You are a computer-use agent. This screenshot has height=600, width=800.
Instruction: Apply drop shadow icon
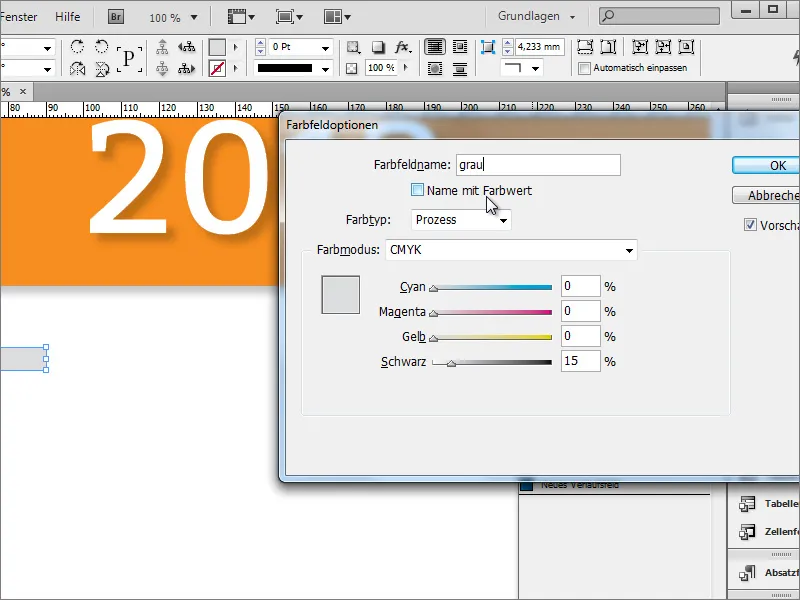coord(378,47)
